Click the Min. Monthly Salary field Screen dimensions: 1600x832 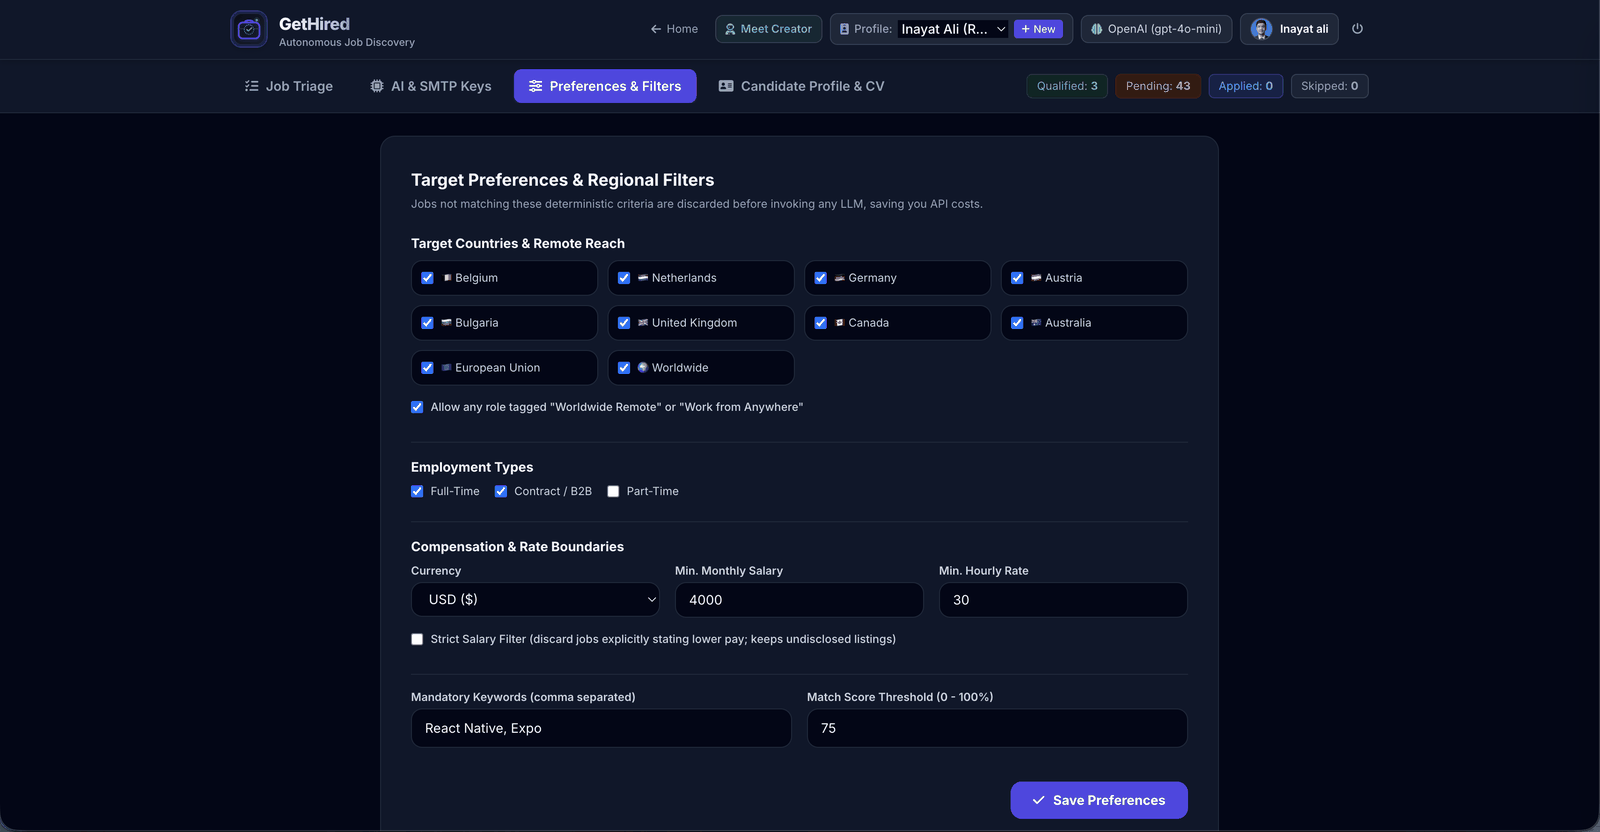pos(799,600)
